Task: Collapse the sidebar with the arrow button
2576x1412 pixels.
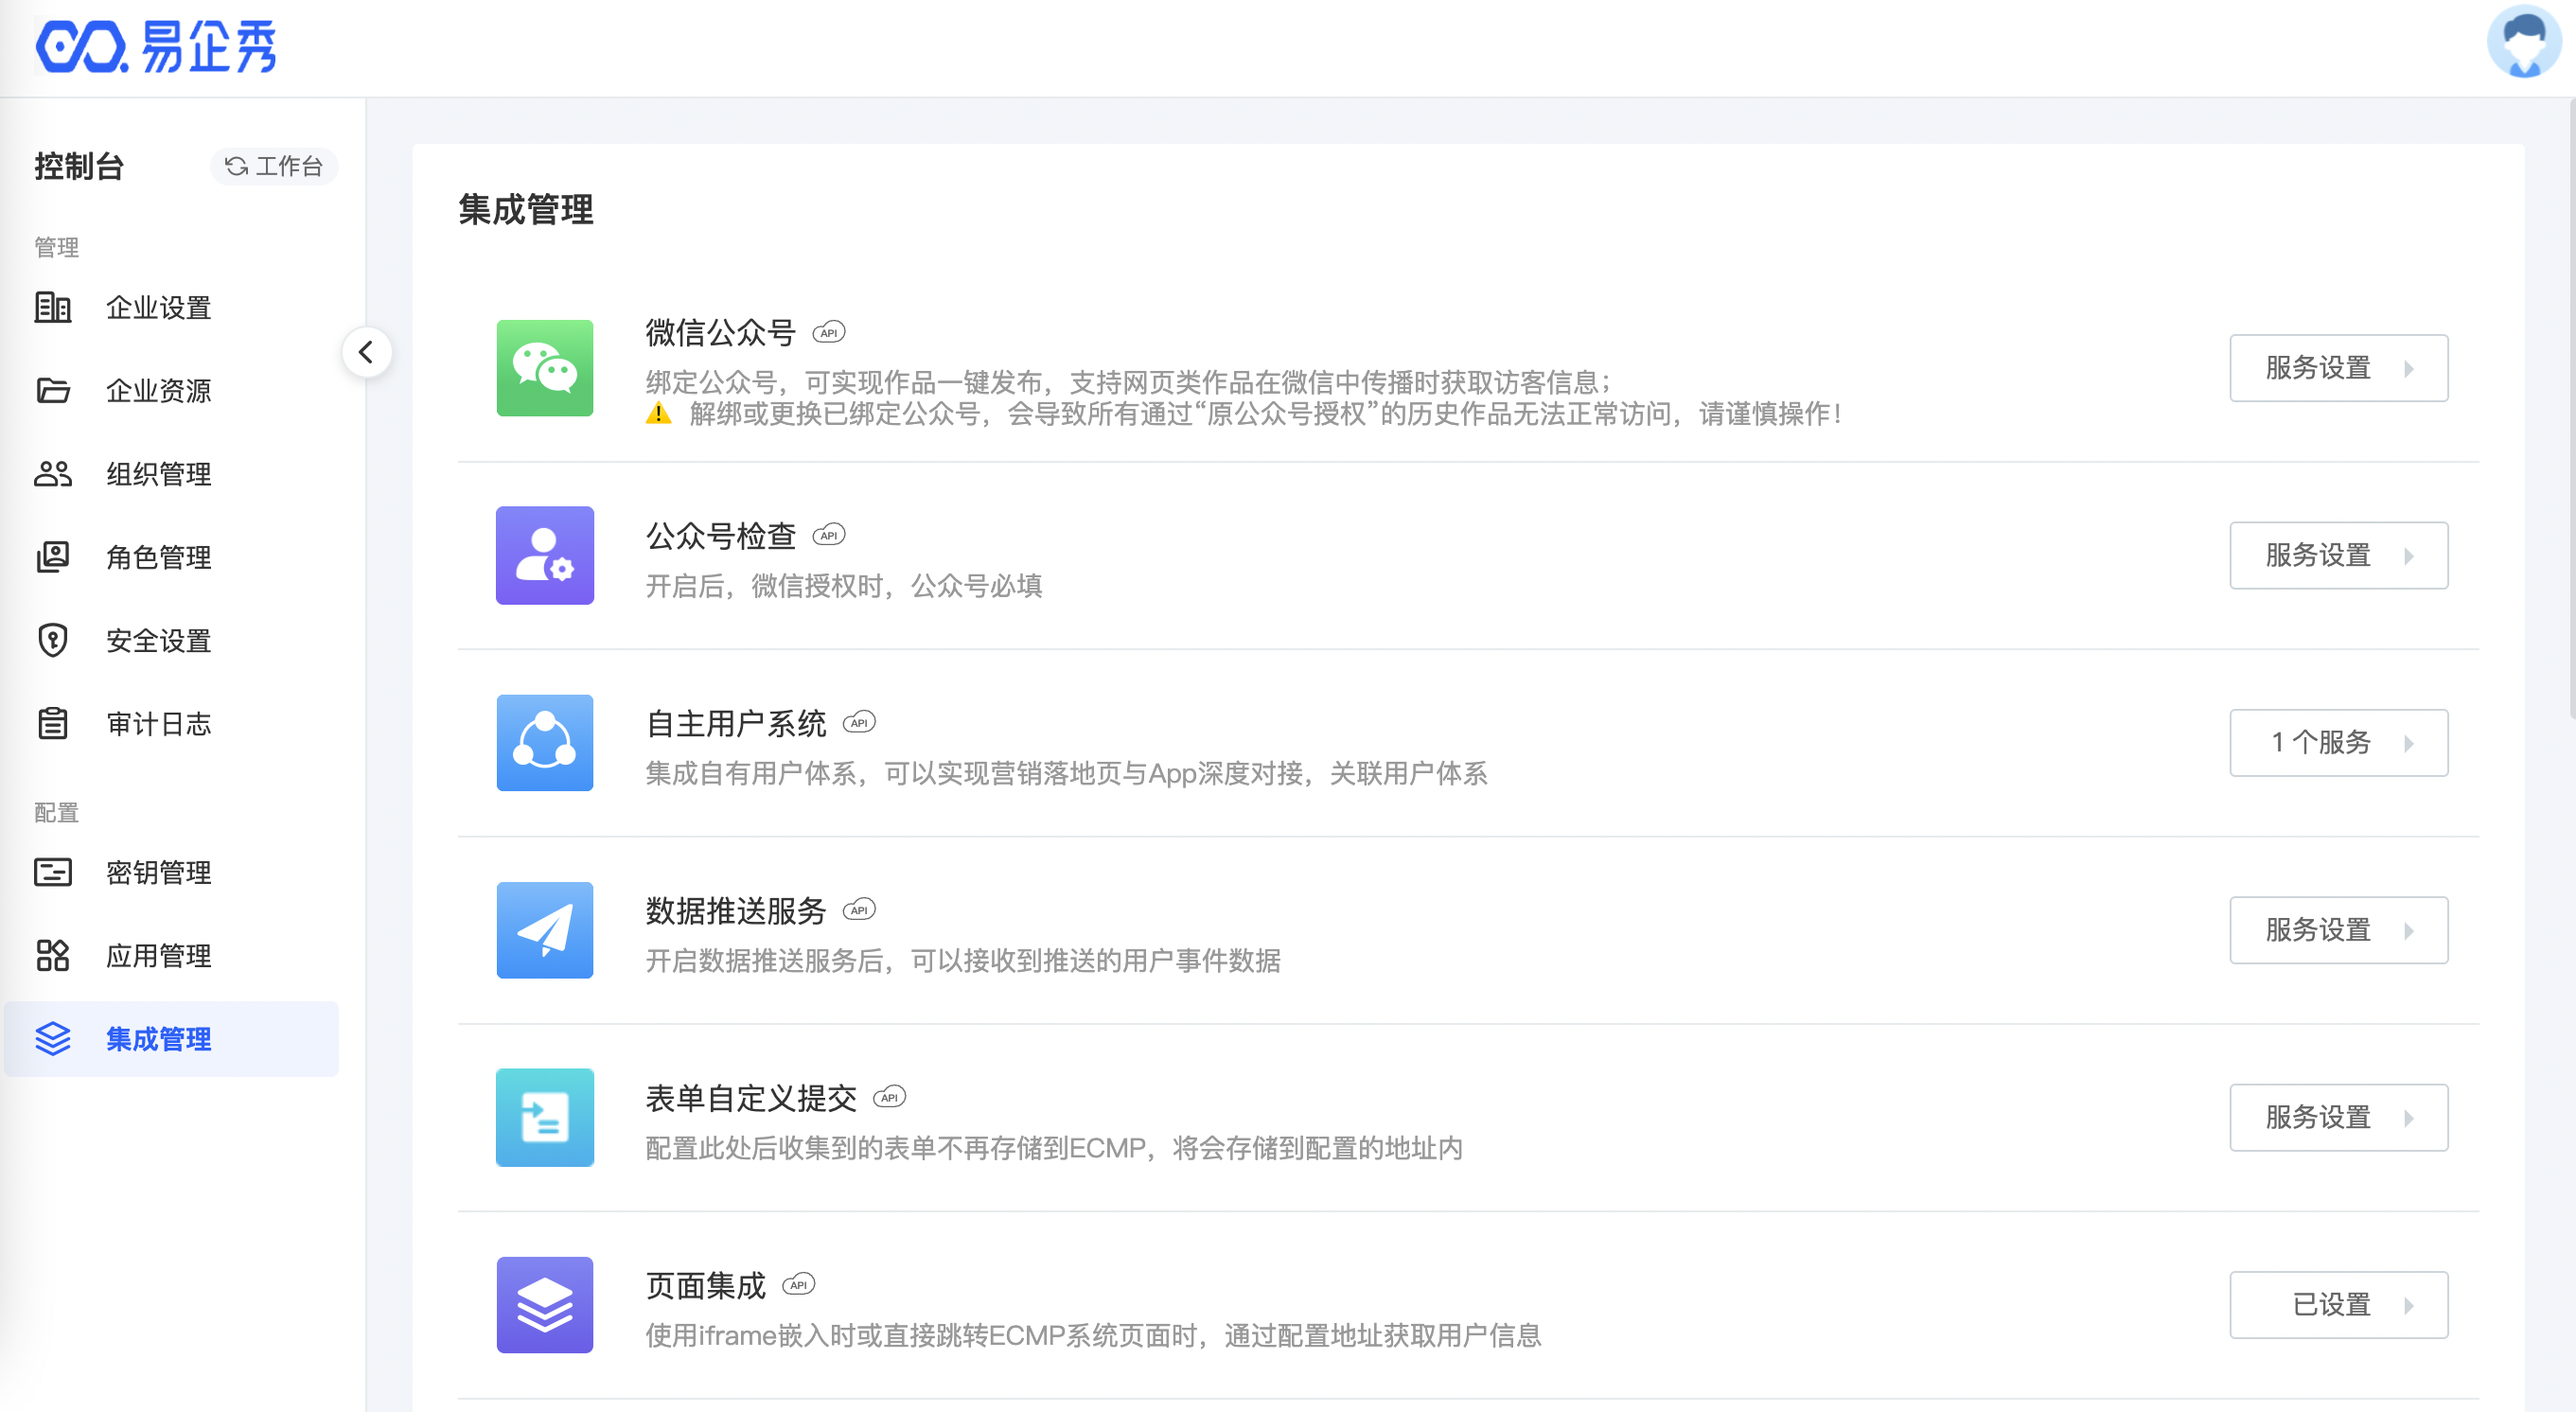Action: coord(366,352)
